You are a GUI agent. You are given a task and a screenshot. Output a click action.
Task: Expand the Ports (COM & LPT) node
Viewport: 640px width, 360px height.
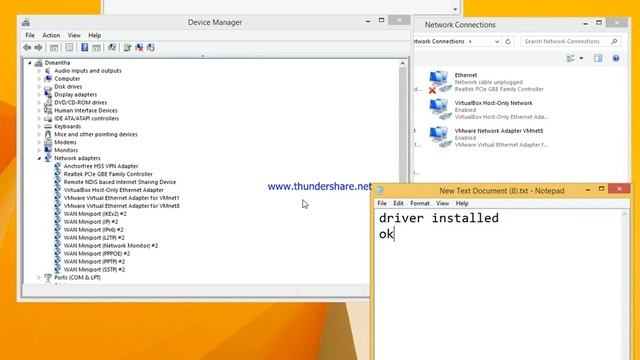click(x=39, y=278)
